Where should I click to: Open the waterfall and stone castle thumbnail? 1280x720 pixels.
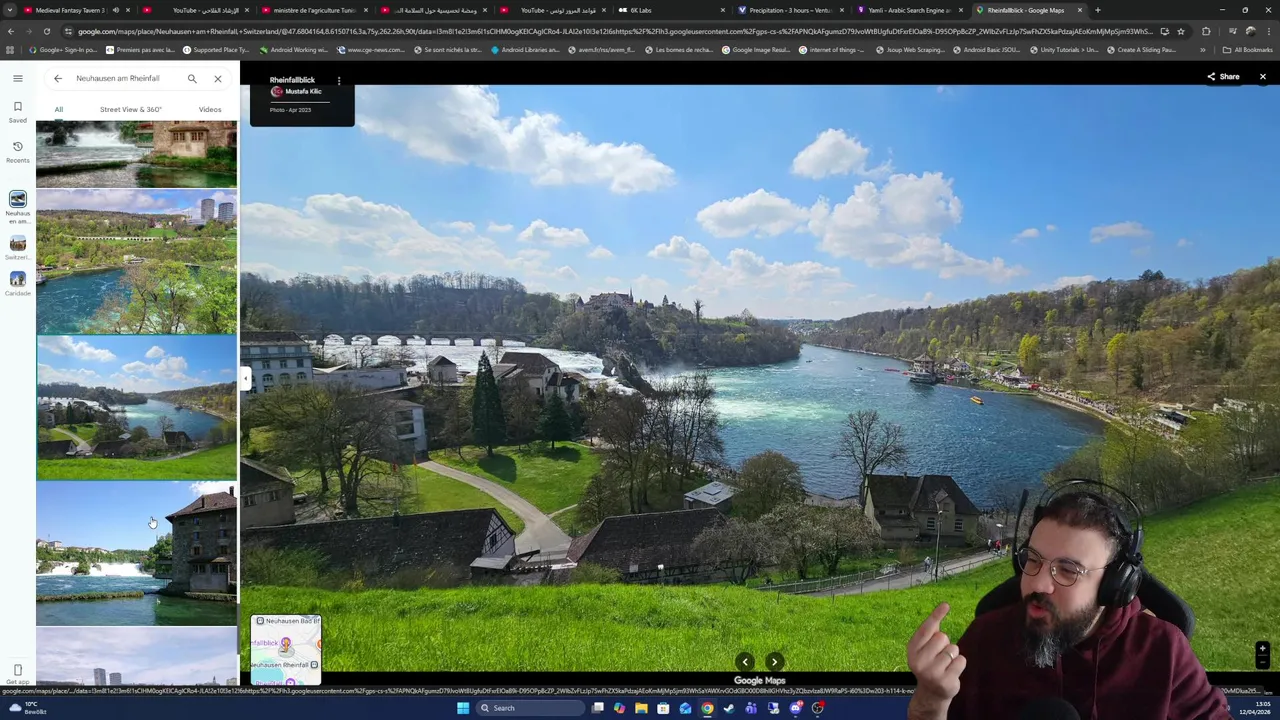pos(137,154)
